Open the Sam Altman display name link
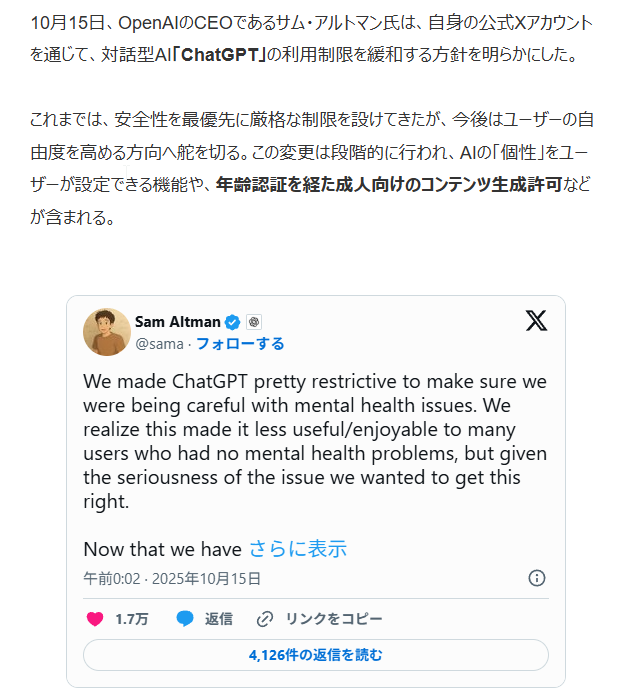619x694 pixels. (x=178, y=322)
